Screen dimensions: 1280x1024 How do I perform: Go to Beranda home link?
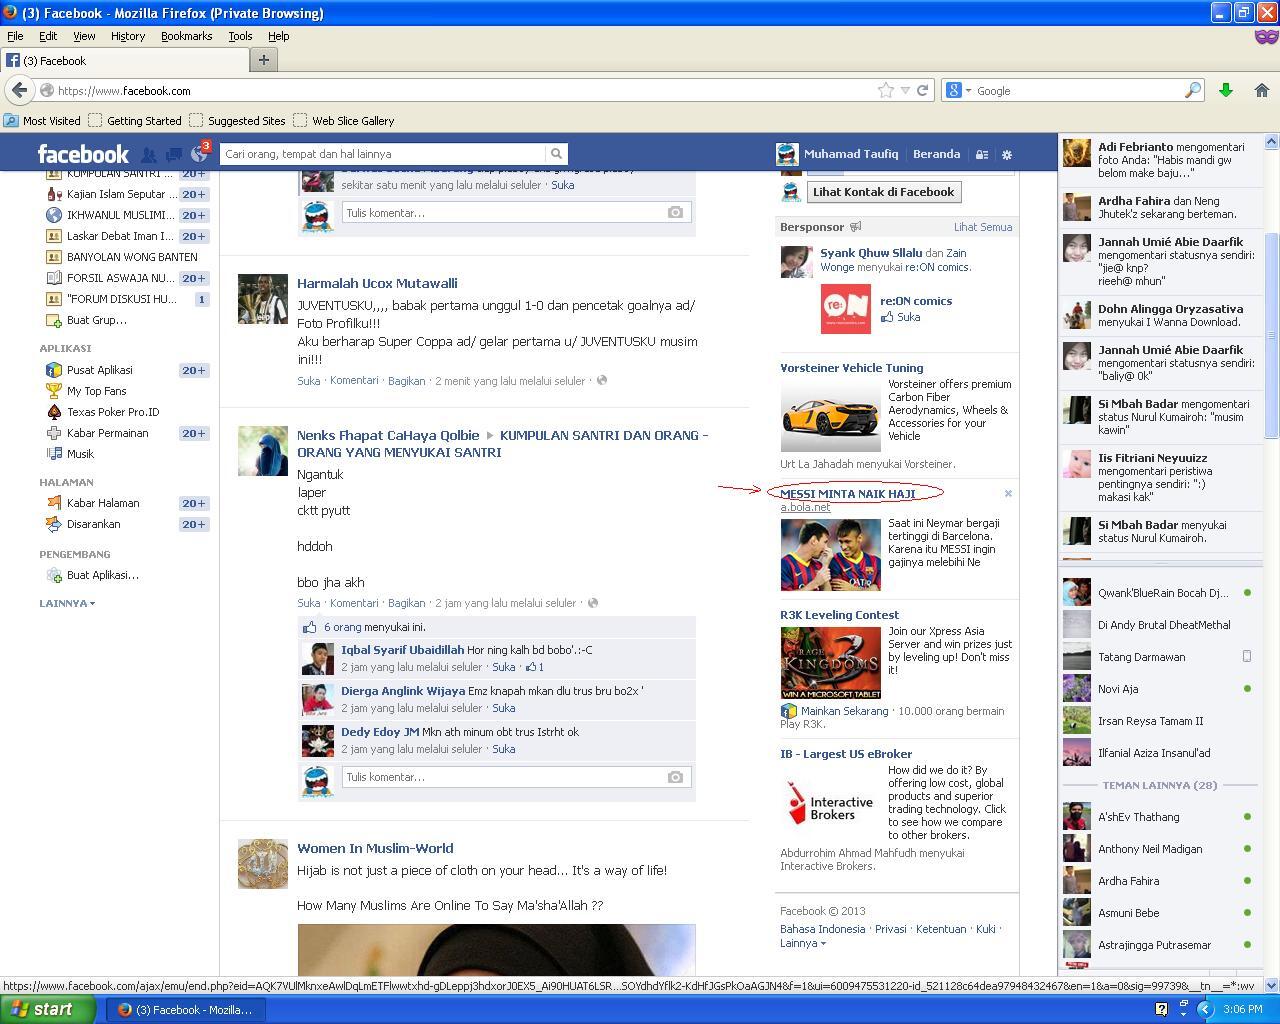pyautogui.click(x=937, y=154)
